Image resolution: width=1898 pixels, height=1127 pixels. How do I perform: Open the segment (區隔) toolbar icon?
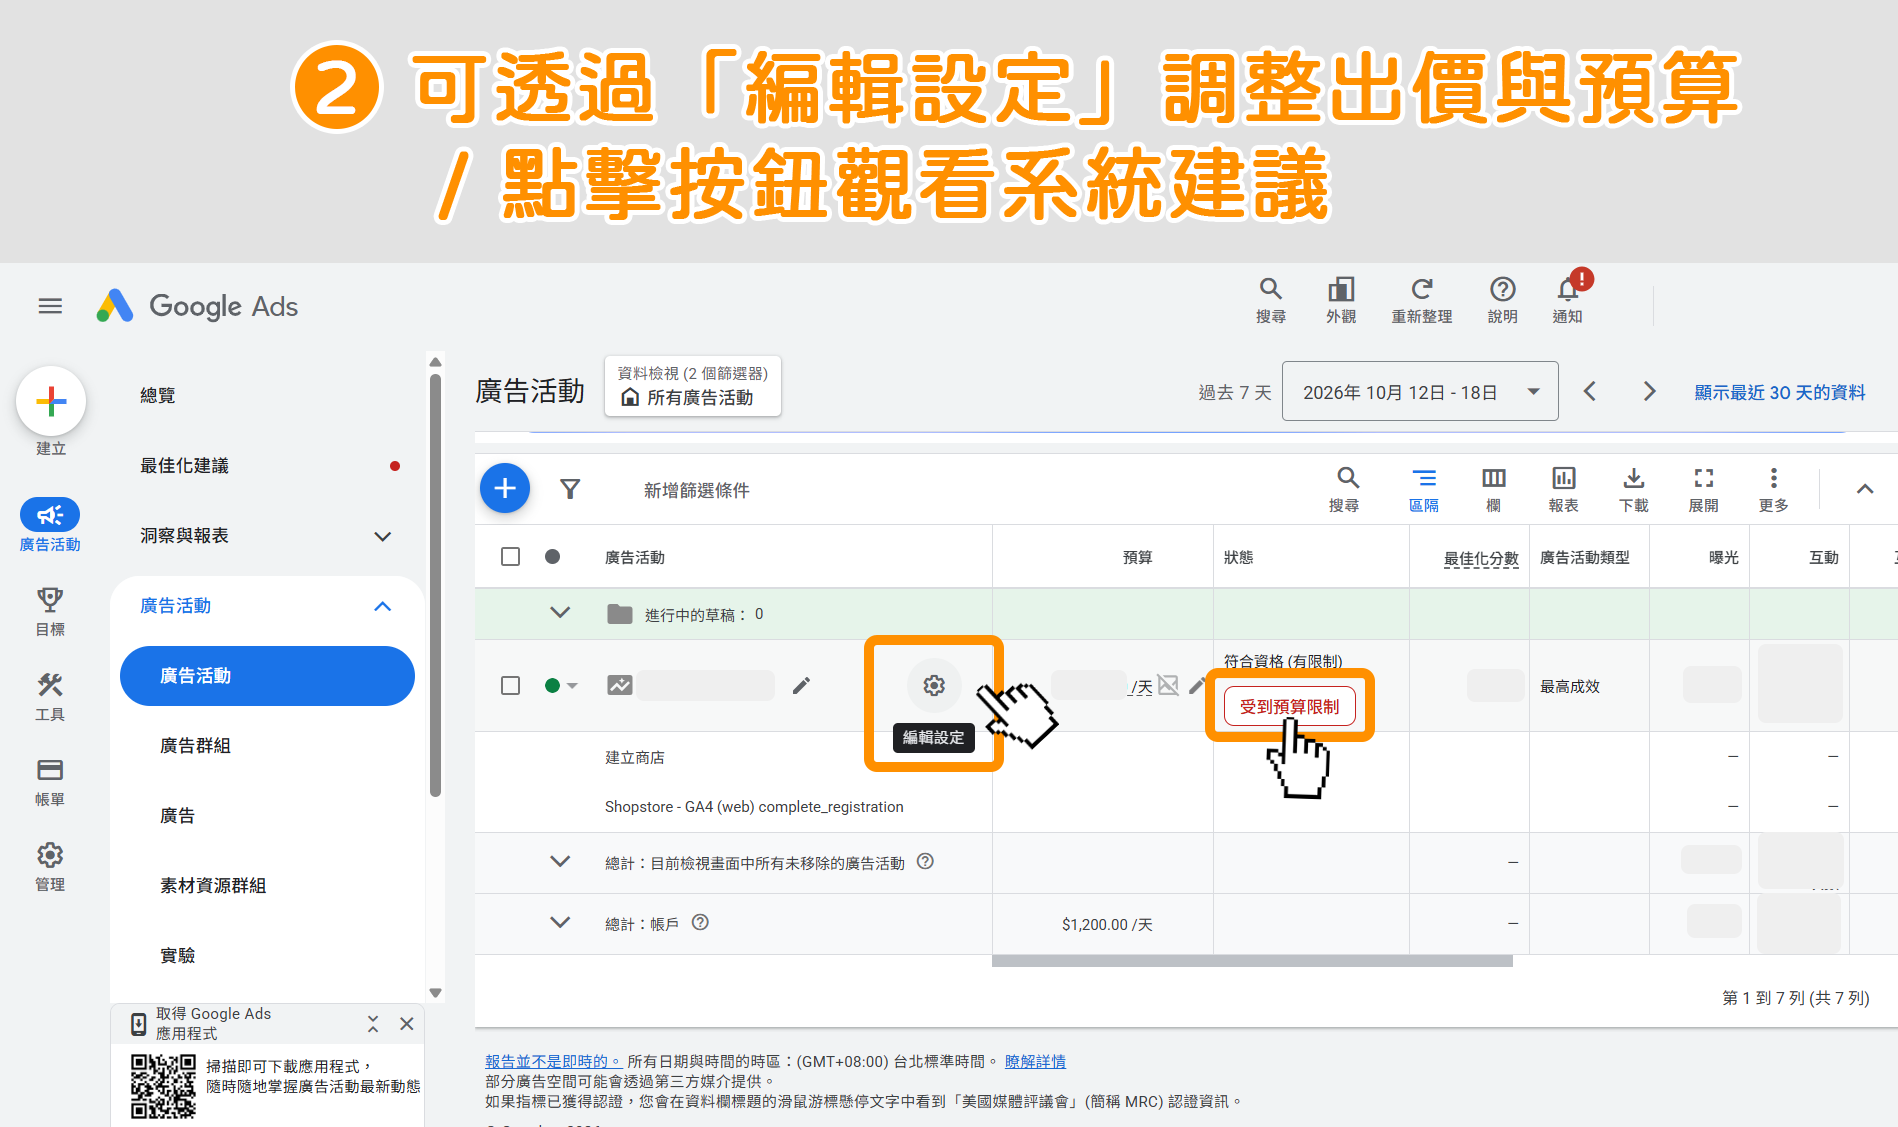(x=1424, y=489)
